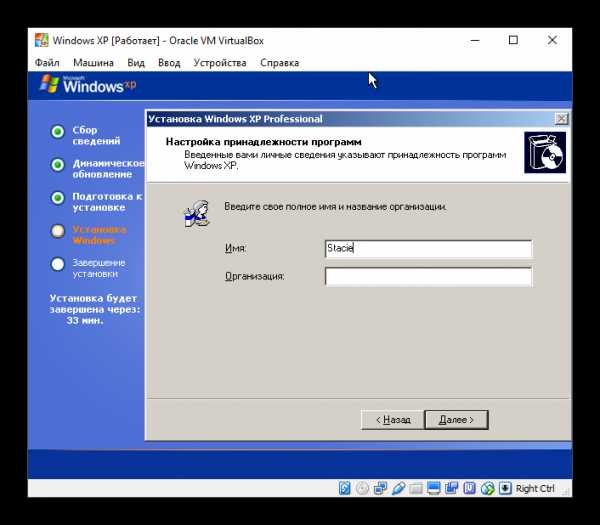The height and width of the screenshot is (525, 600).
Task: Select the 'Завершение установки' step indicator
Action: (x=58, y=265)
